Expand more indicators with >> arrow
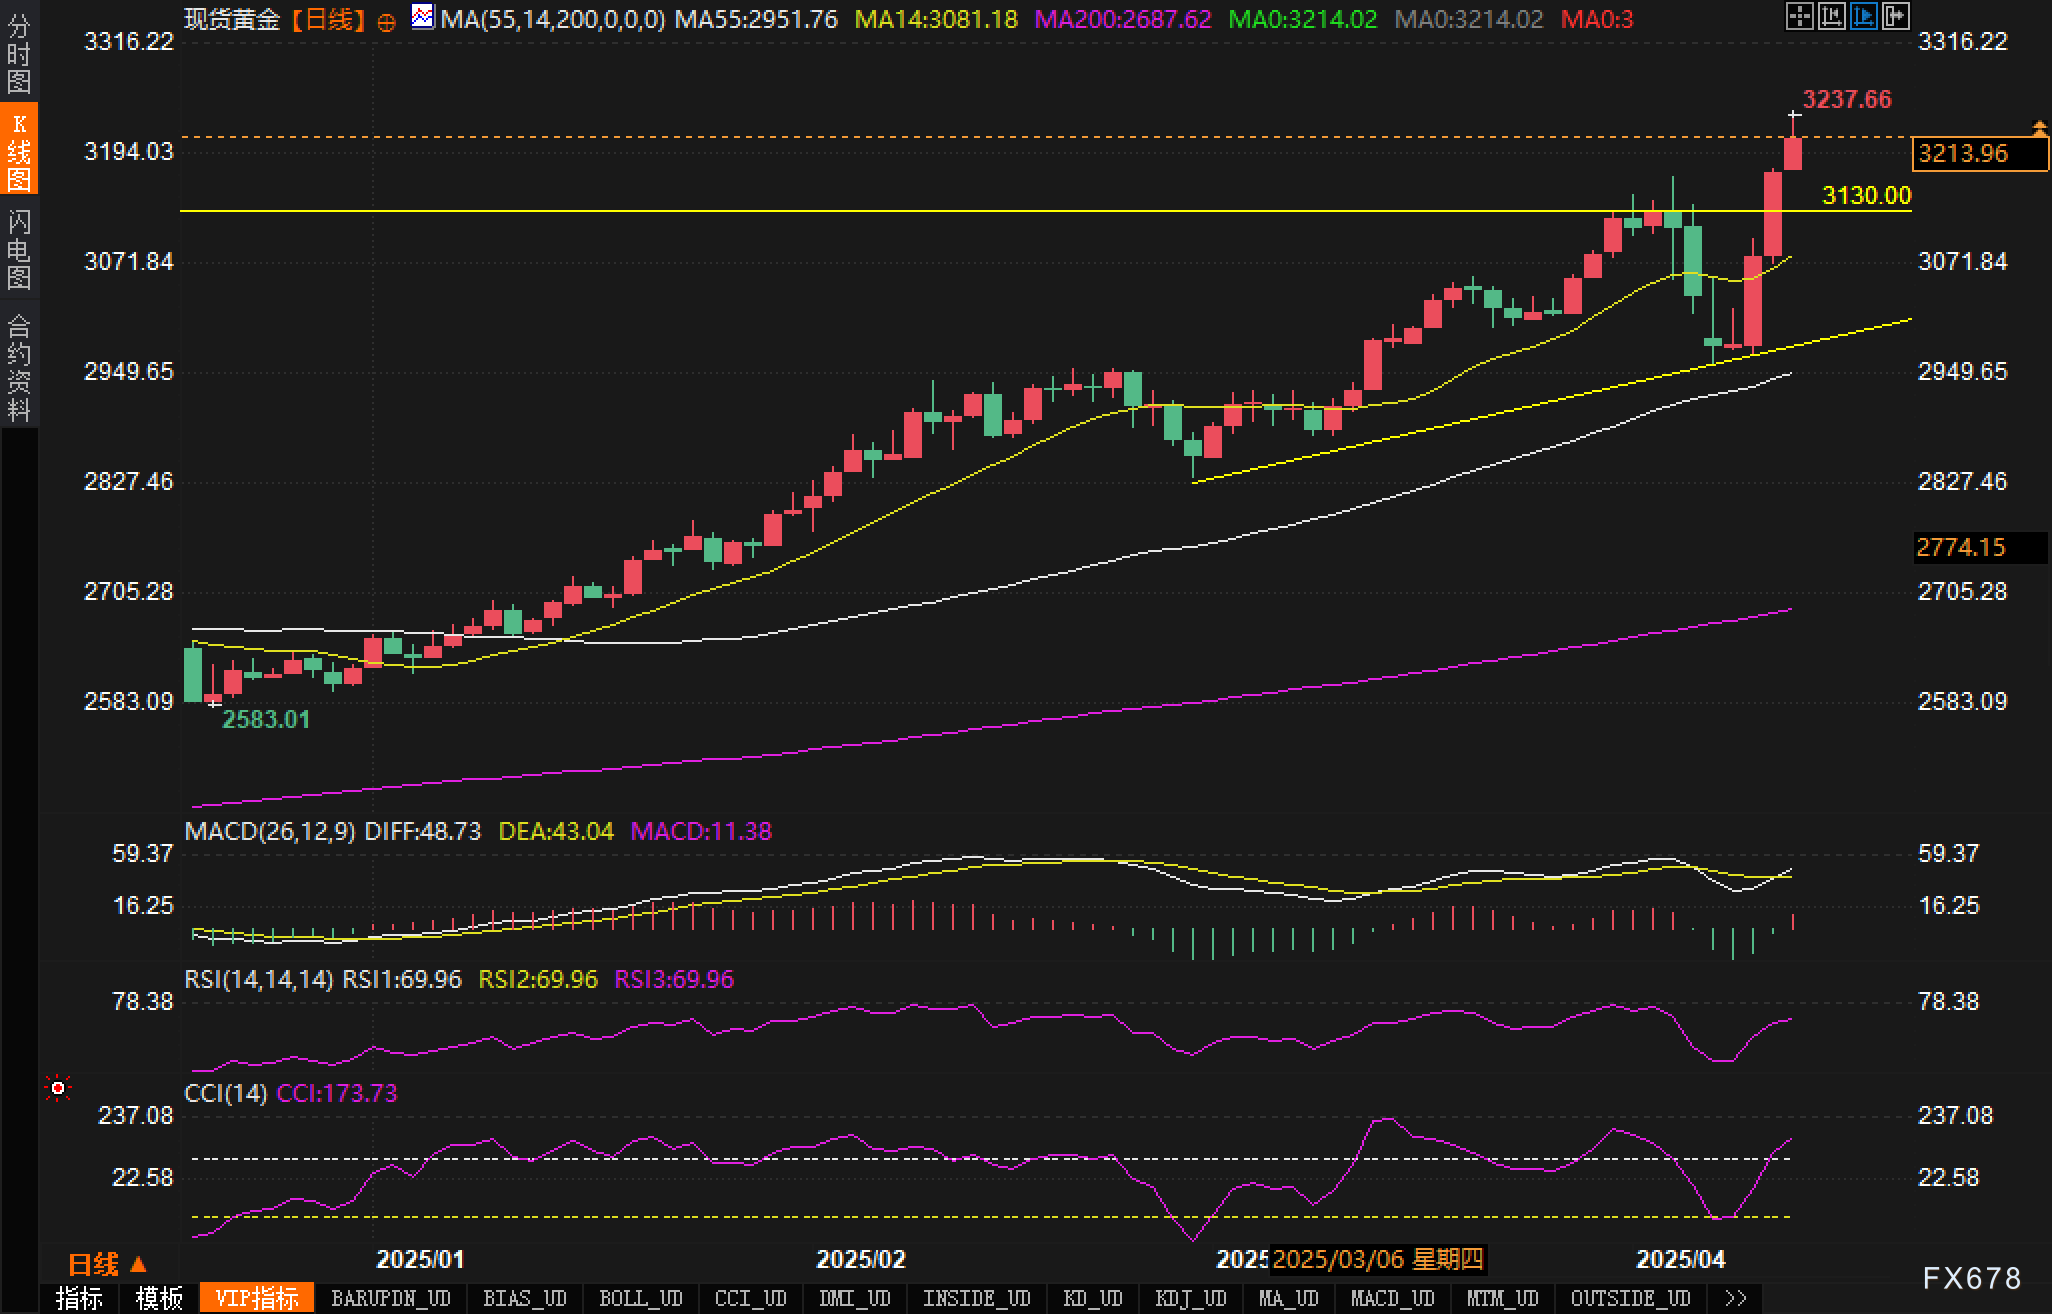2052x1314 pixels. coord(1736,1298)
